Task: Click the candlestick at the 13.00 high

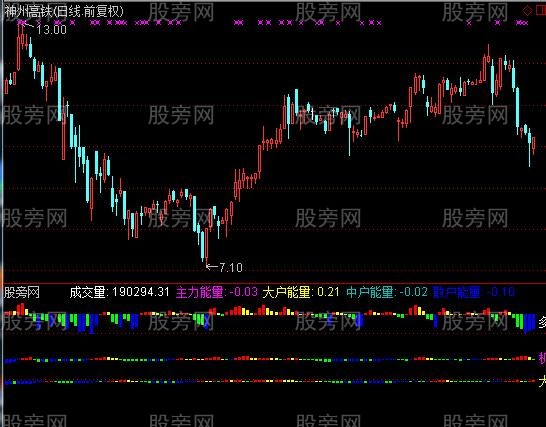Action: (22, 37)
